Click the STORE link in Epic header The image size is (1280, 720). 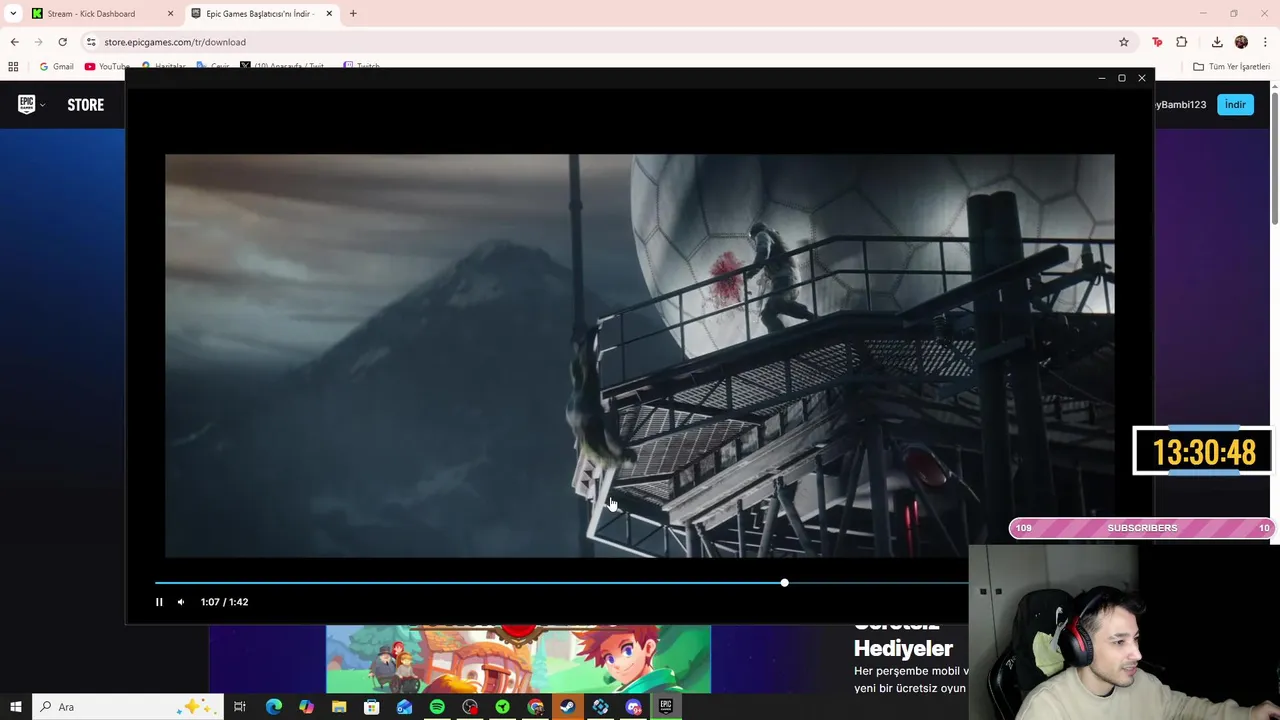(85, 105)
